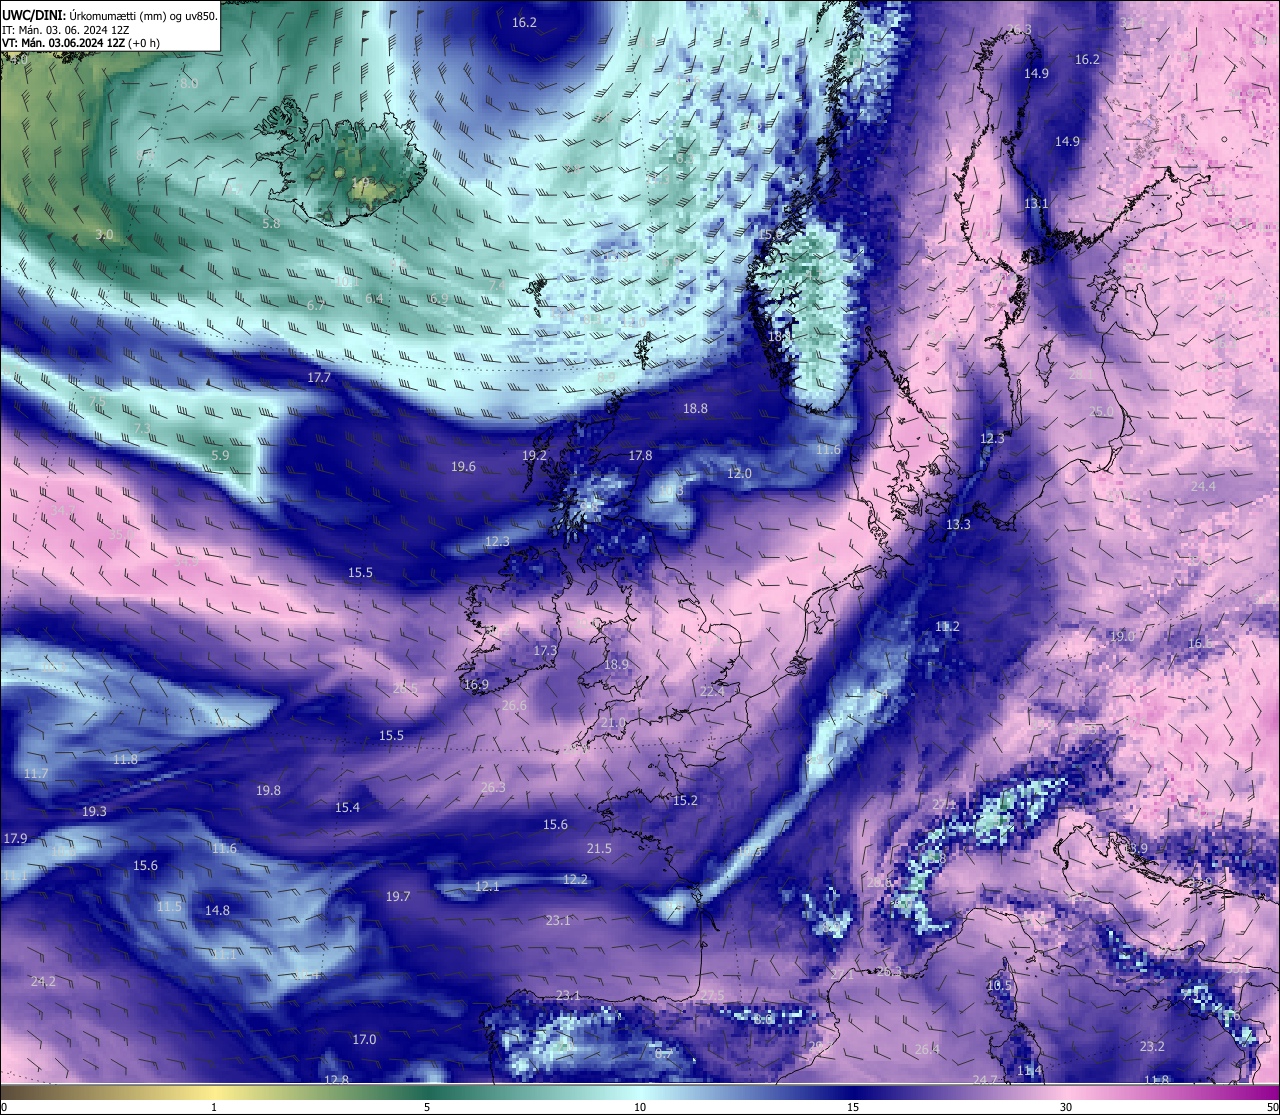
Task: Click the 17.8 value north of Scotland
Action: [640, 455]
